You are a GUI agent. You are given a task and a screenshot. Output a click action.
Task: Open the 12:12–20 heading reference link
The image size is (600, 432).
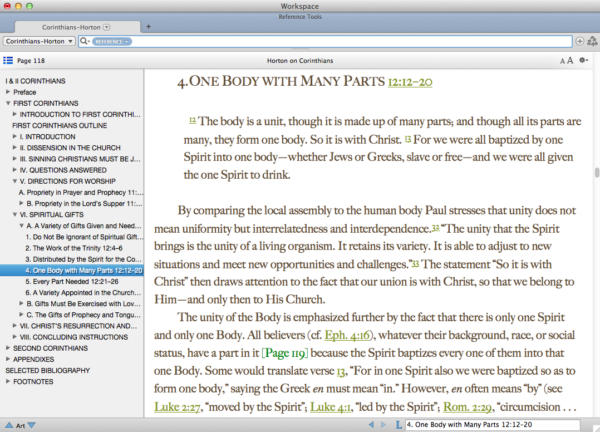pyautogui.click(x=410, y=82)
